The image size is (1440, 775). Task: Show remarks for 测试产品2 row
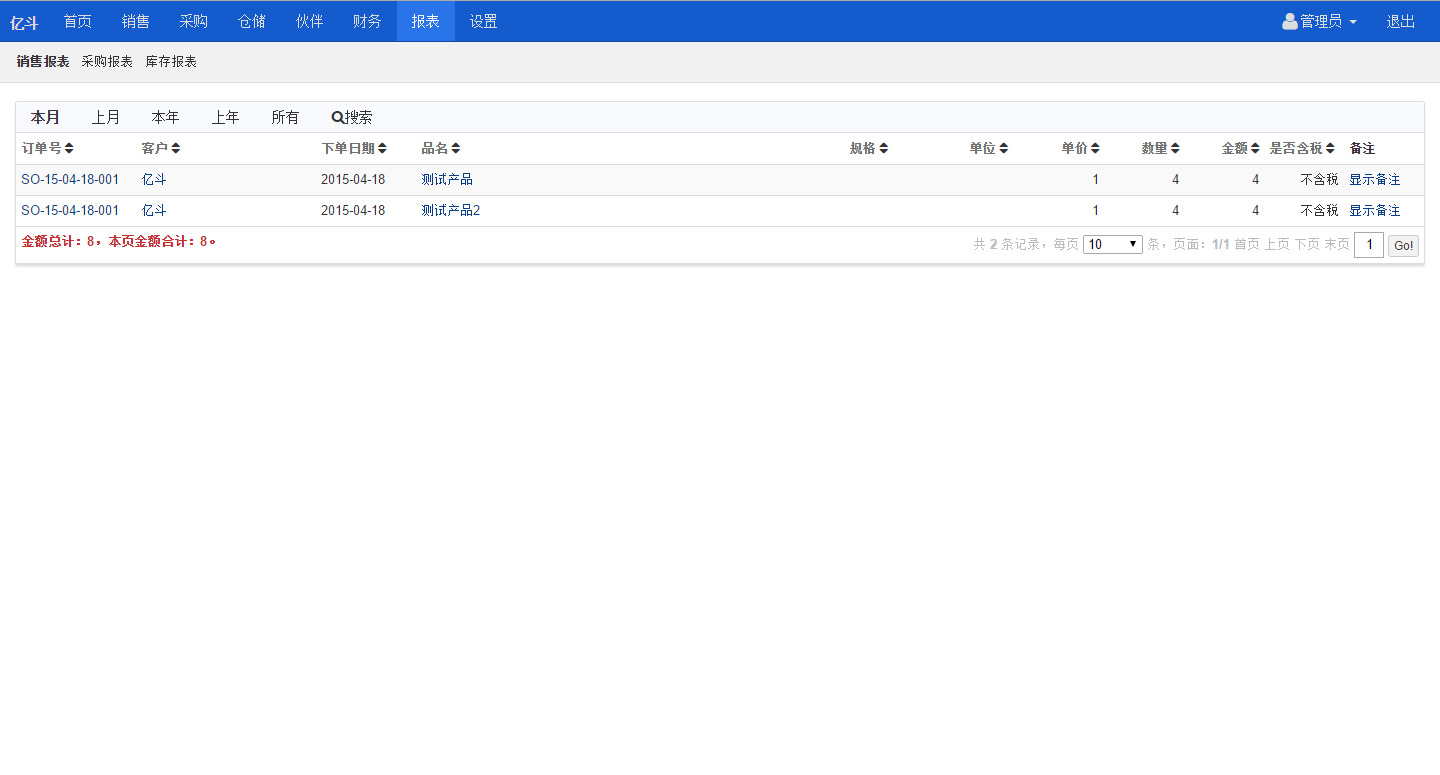click(x=1374, y=210)
